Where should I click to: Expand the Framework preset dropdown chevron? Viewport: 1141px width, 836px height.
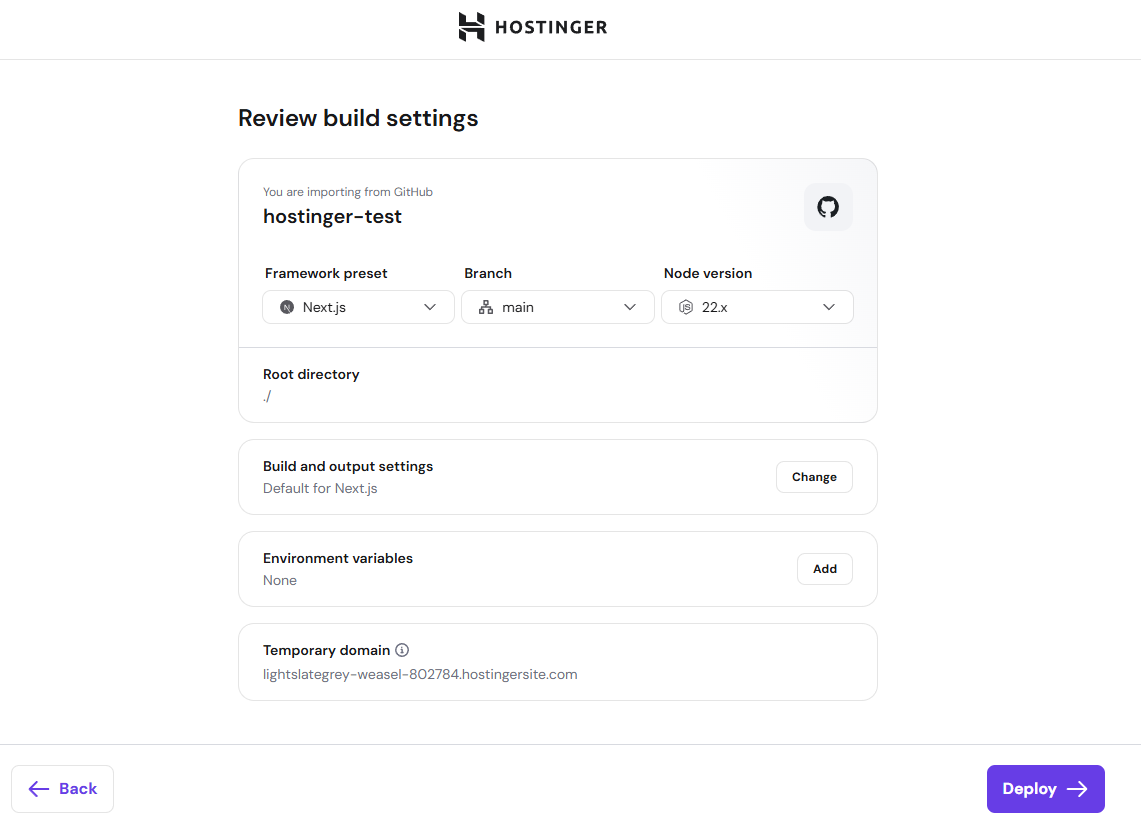coord(430,307)
